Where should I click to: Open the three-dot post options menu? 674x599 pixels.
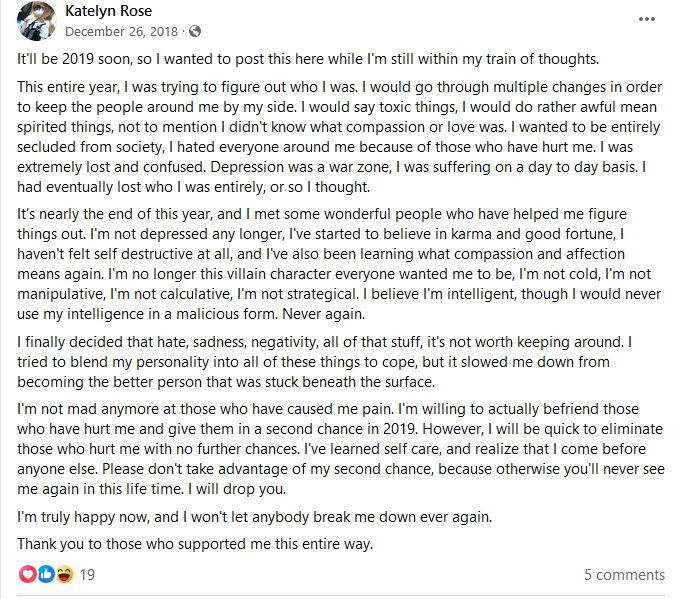point(646,19)
